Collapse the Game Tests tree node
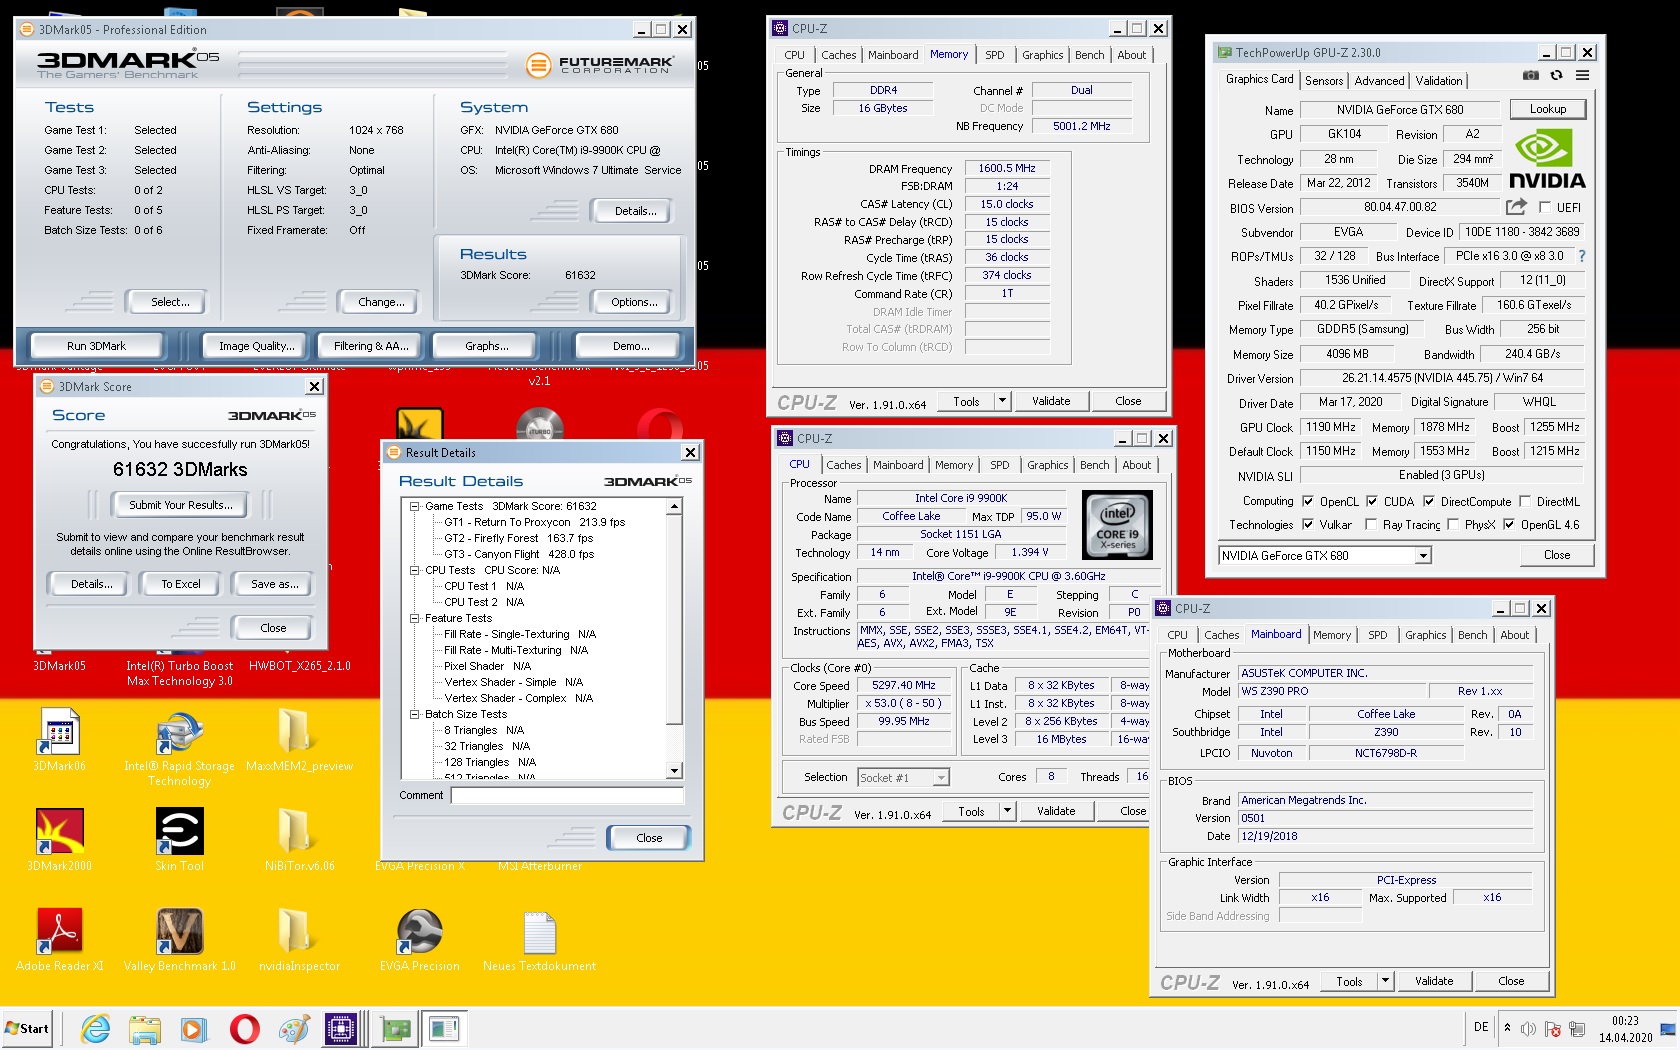 (414, 506)
